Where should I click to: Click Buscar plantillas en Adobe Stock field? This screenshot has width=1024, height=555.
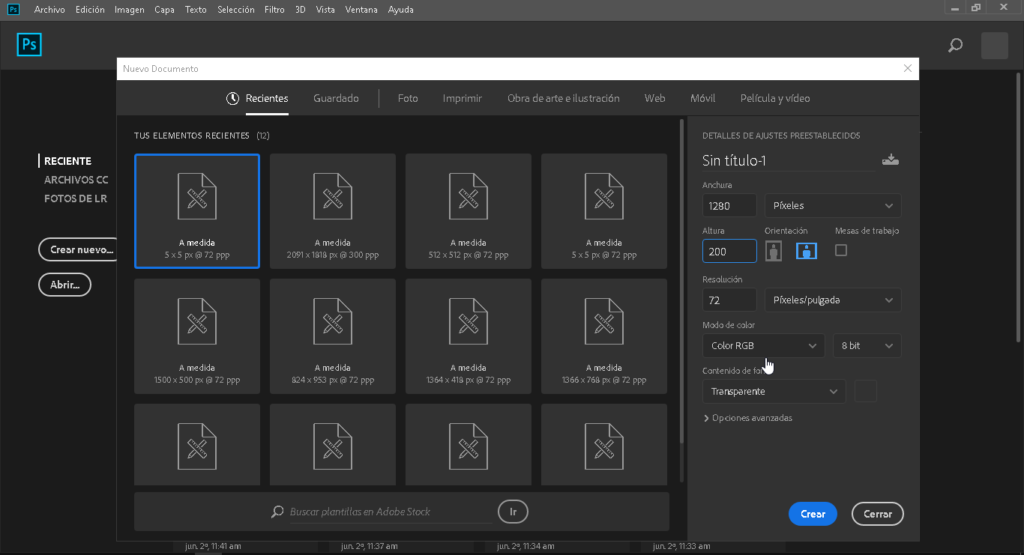click(390, 512)
